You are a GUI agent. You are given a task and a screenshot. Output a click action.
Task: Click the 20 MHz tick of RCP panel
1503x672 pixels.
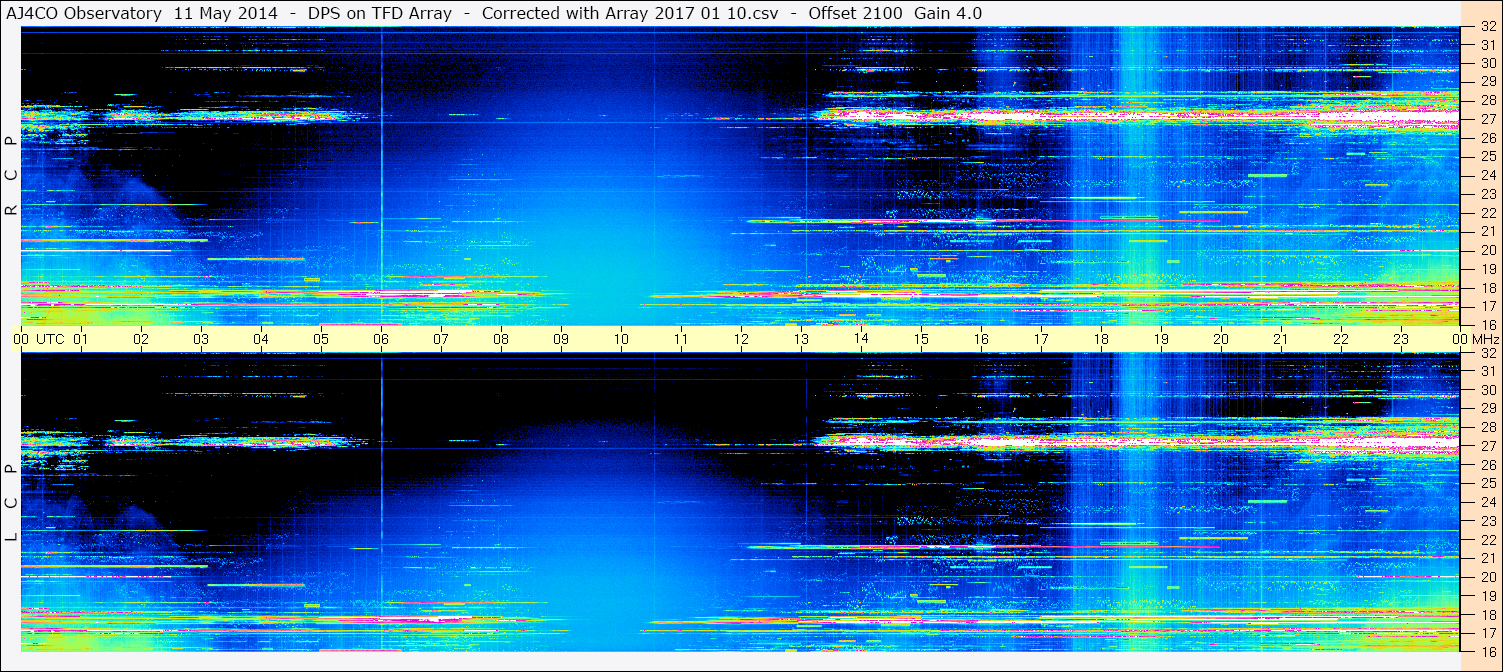click(1487, 250)
